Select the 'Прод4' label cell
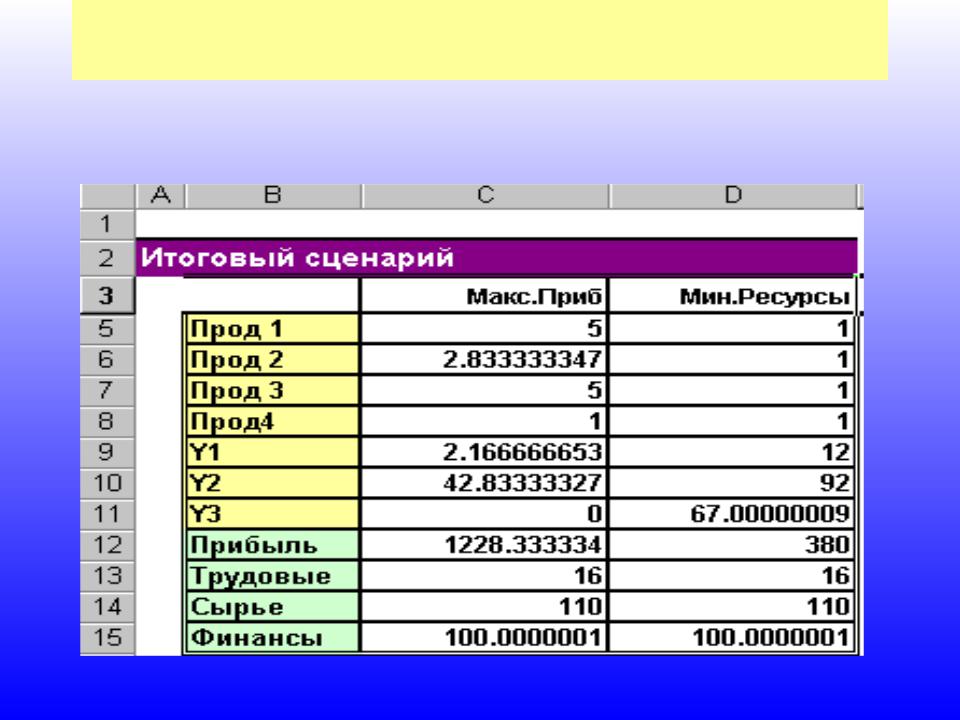Image resolution: width=960 pixels, height=720 pixels. [x=272, y=421]
